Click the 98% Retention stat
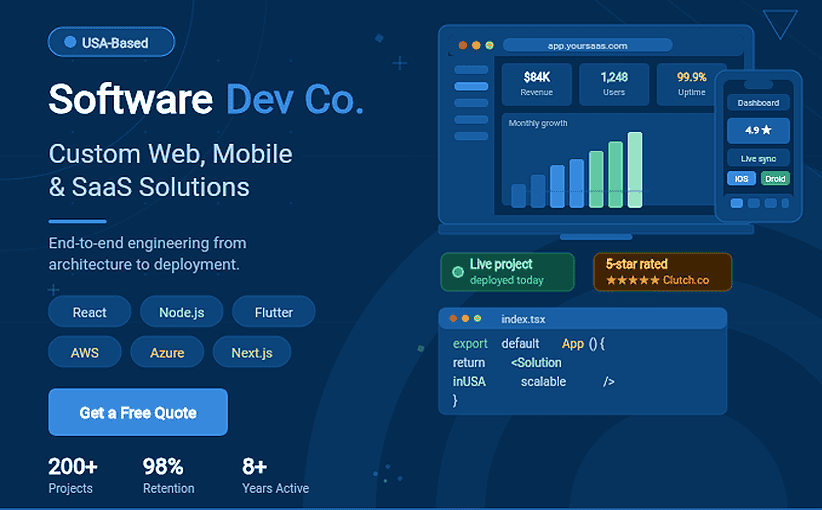The width and height of the screenshot is (822, 510). coord(168,475)
